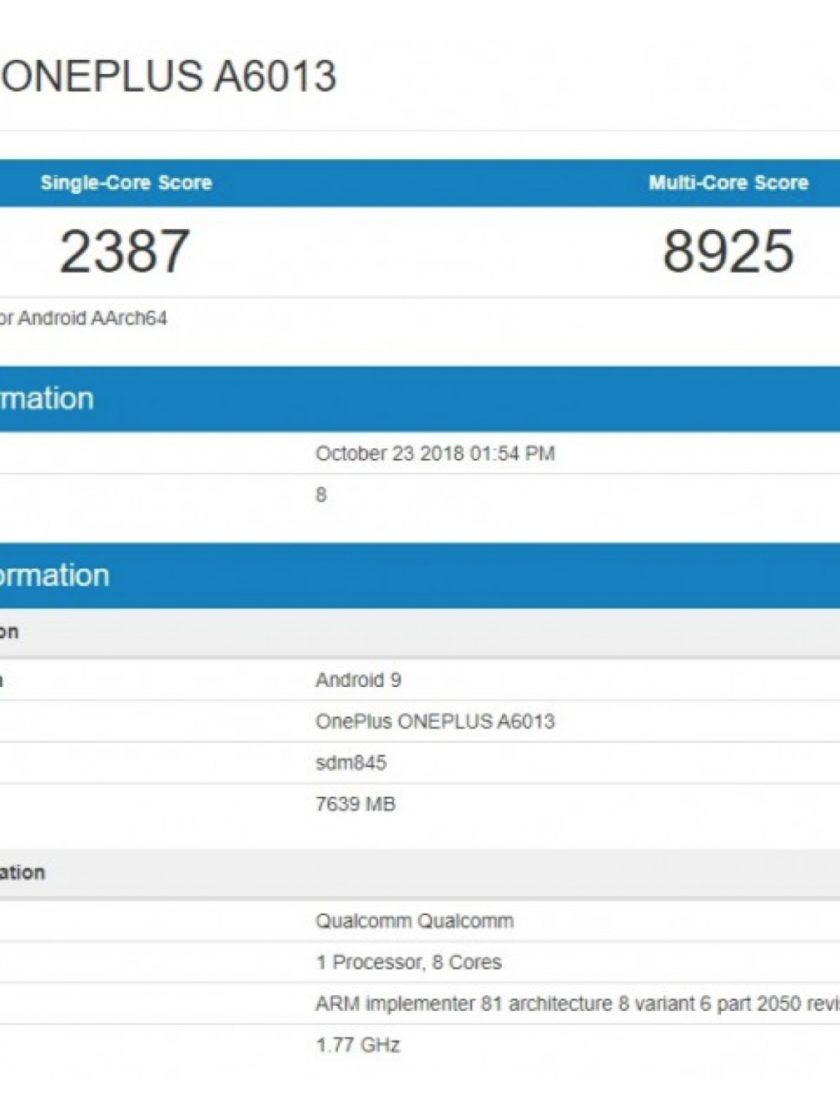Image resolution: width=840 pixels, height=1120 pixels.
Task: Click the 1.77 GHz frequency value
Action: pos(357,1045)
